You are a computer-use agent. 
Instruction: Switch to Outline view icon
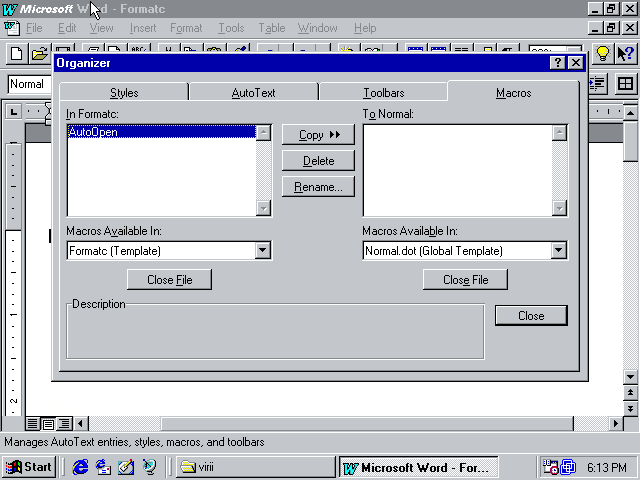[64, 424]
